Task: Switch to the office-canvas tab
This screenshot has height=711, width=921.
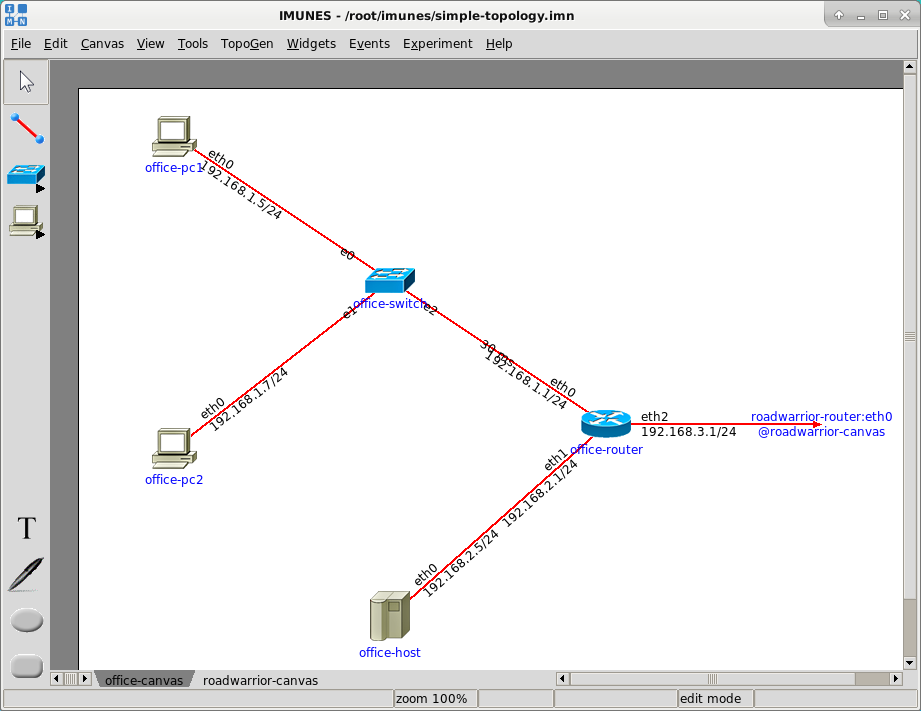Action: [x=144, y=680]
